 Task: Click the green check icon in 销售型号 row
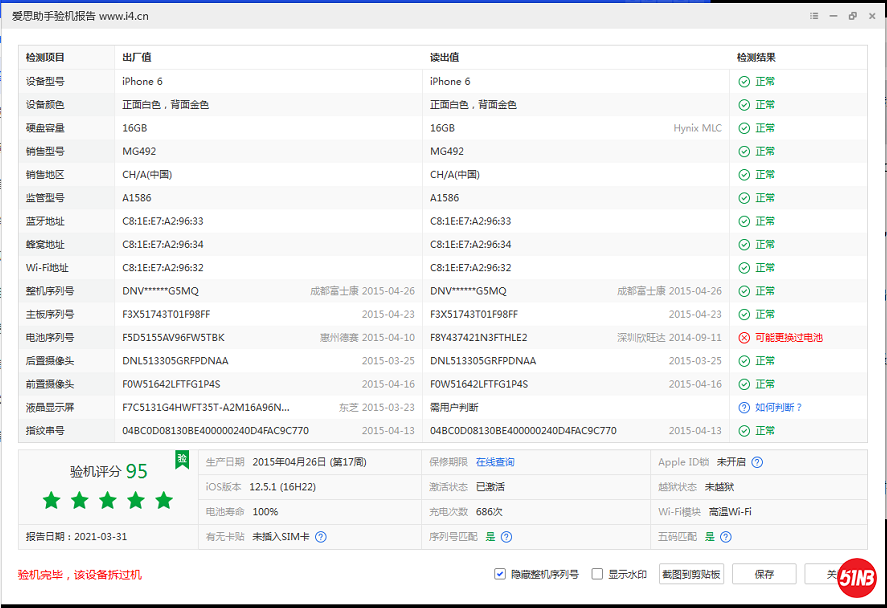point(744,152)
